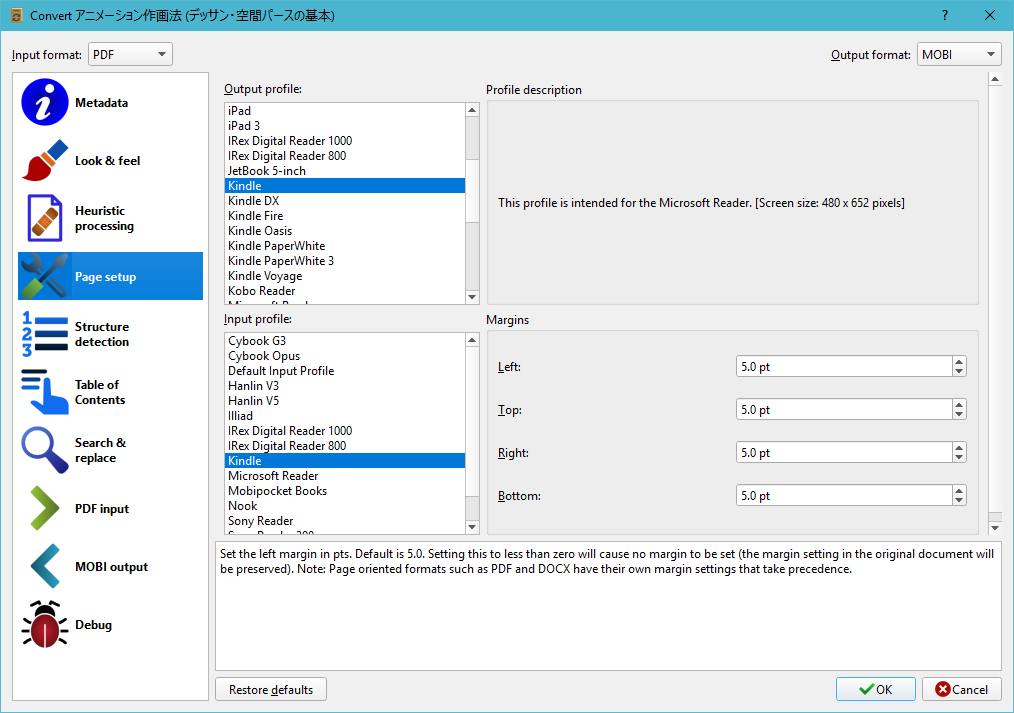The width and height of the screenshot is (1014, 713).
Task: Select iPad 3 in Output profile list
Action: pyautogui.click(x=345, y=125)
